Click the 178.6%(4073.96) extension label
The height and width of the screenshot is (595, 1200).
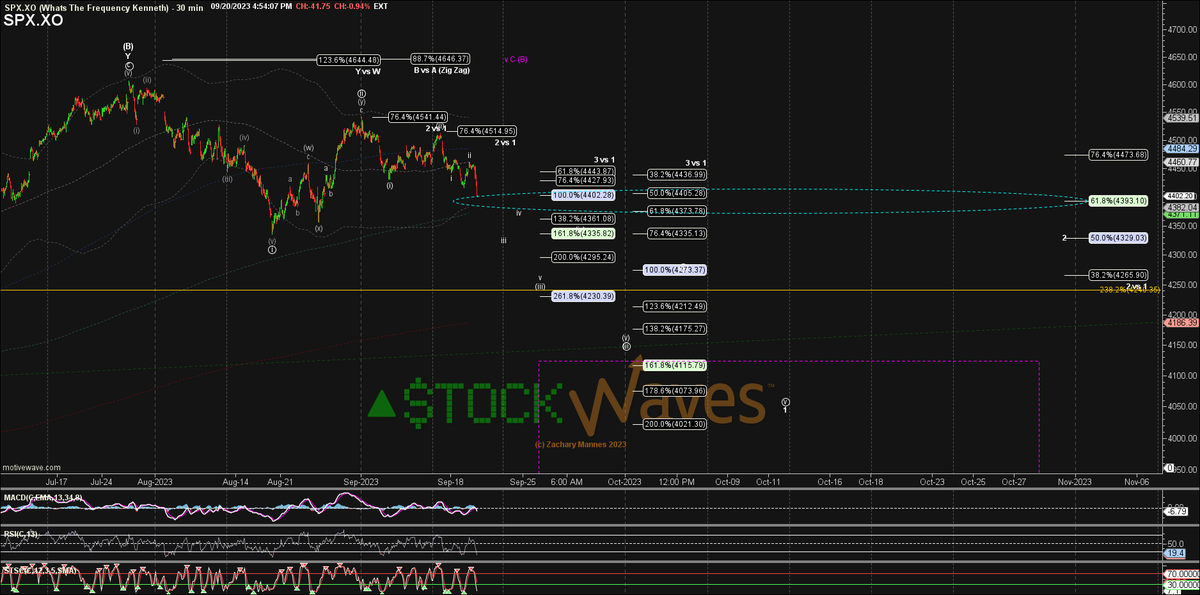pos(676,390)
